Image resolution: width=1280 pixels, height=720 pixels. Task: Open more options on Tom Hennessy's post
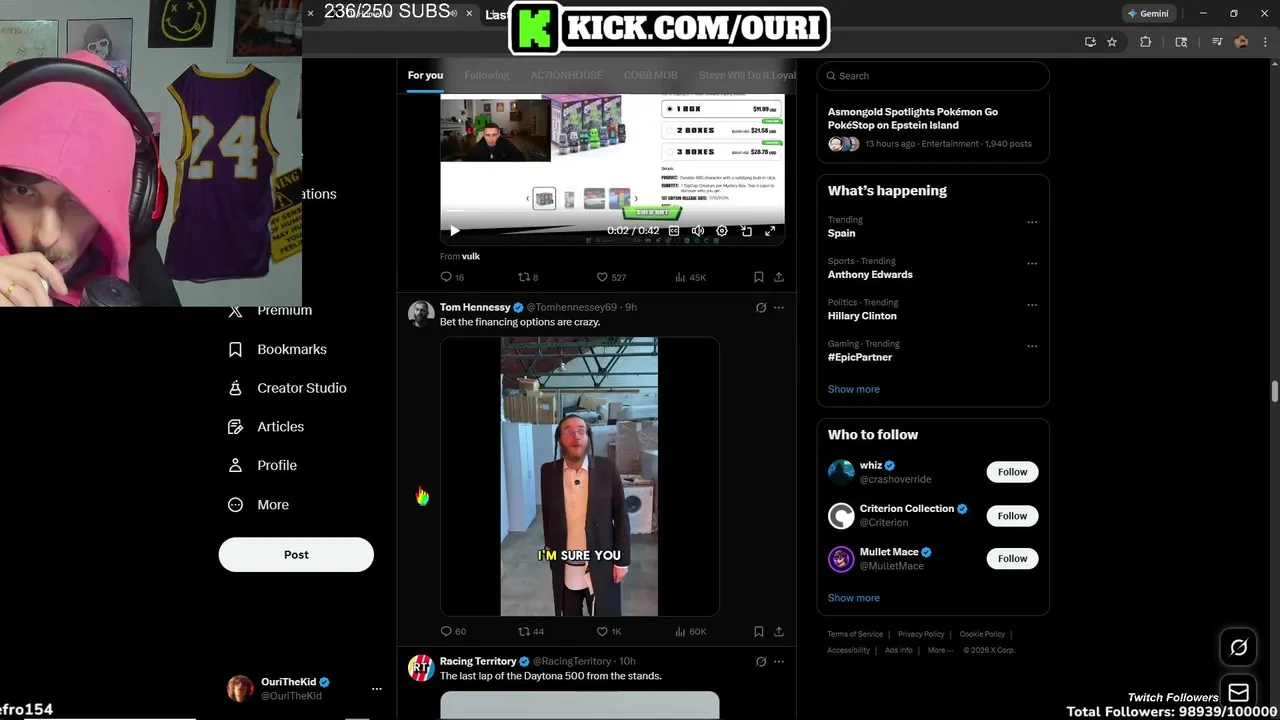pyautogui.click(x=779, y=308)
